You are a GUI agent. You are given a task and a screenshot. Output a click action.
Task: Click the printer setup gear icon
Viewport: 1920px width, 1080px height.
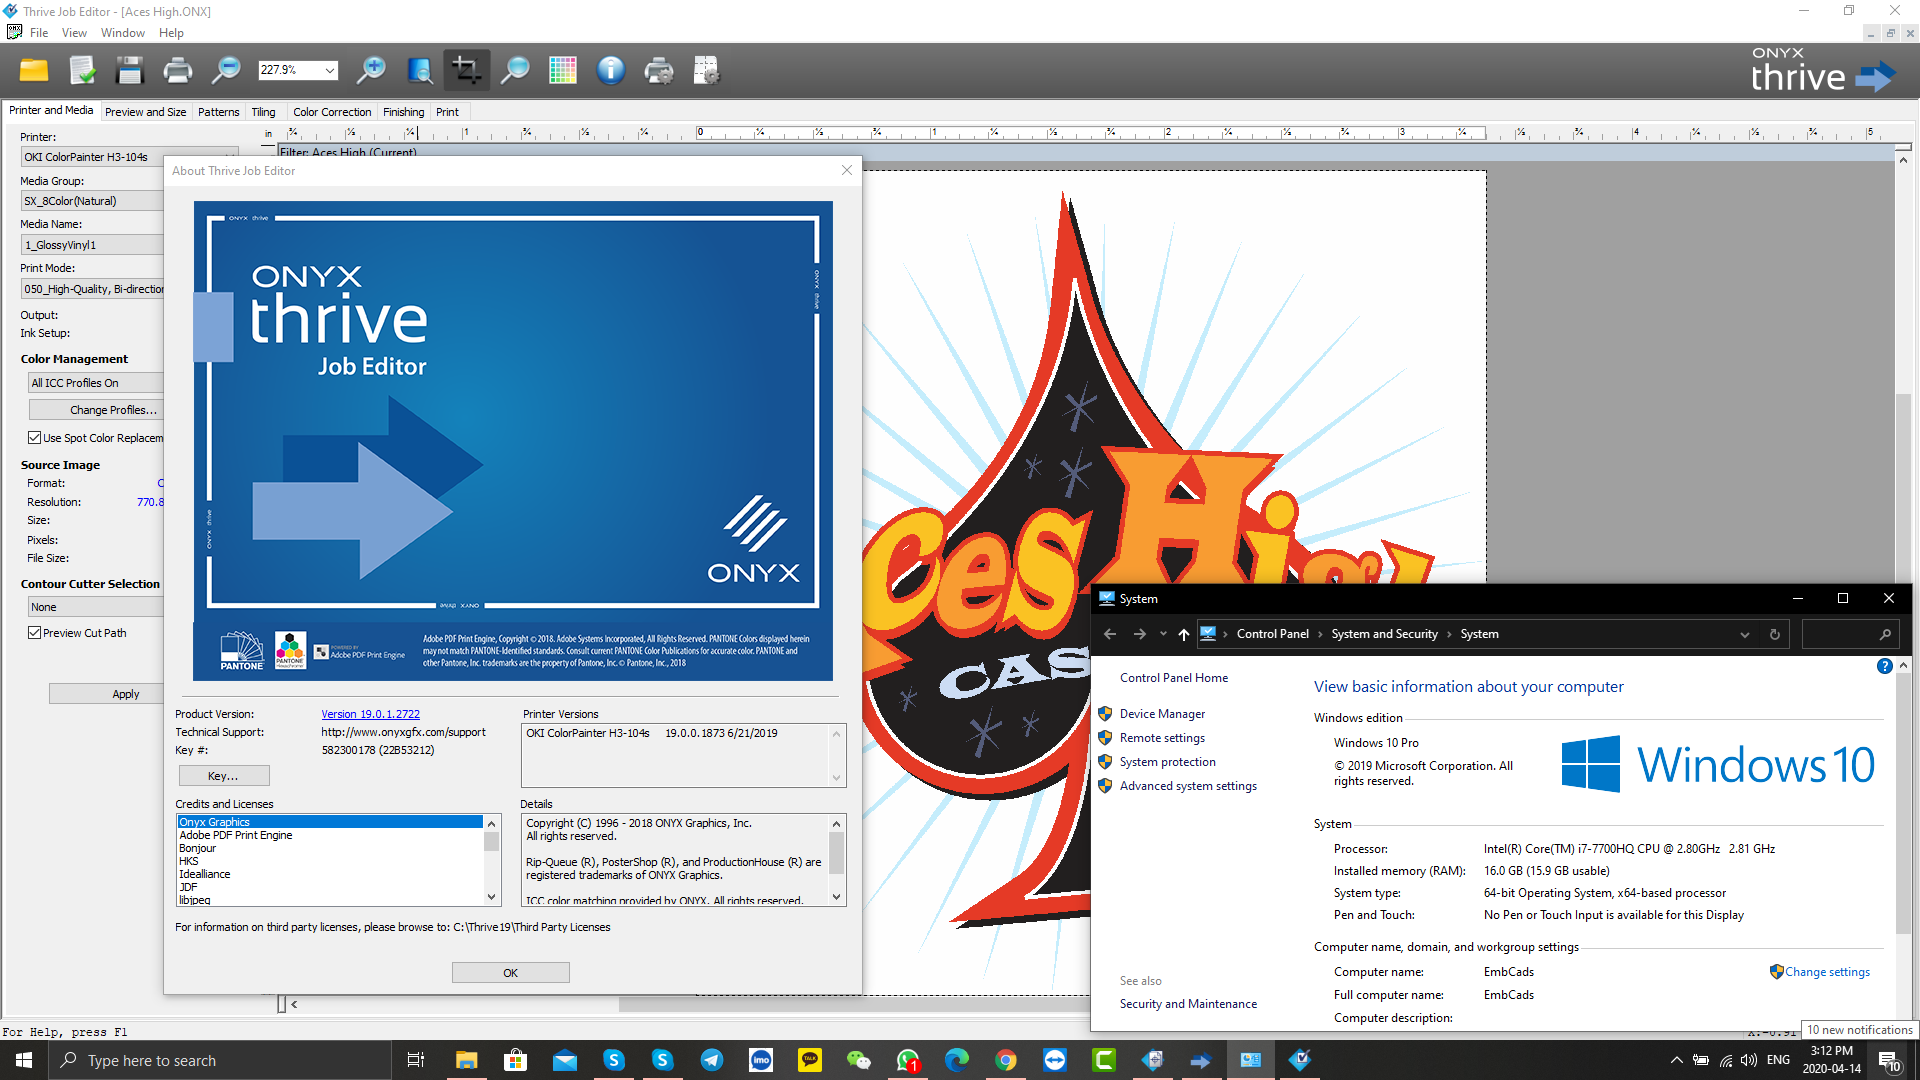[x=658, y=70]
